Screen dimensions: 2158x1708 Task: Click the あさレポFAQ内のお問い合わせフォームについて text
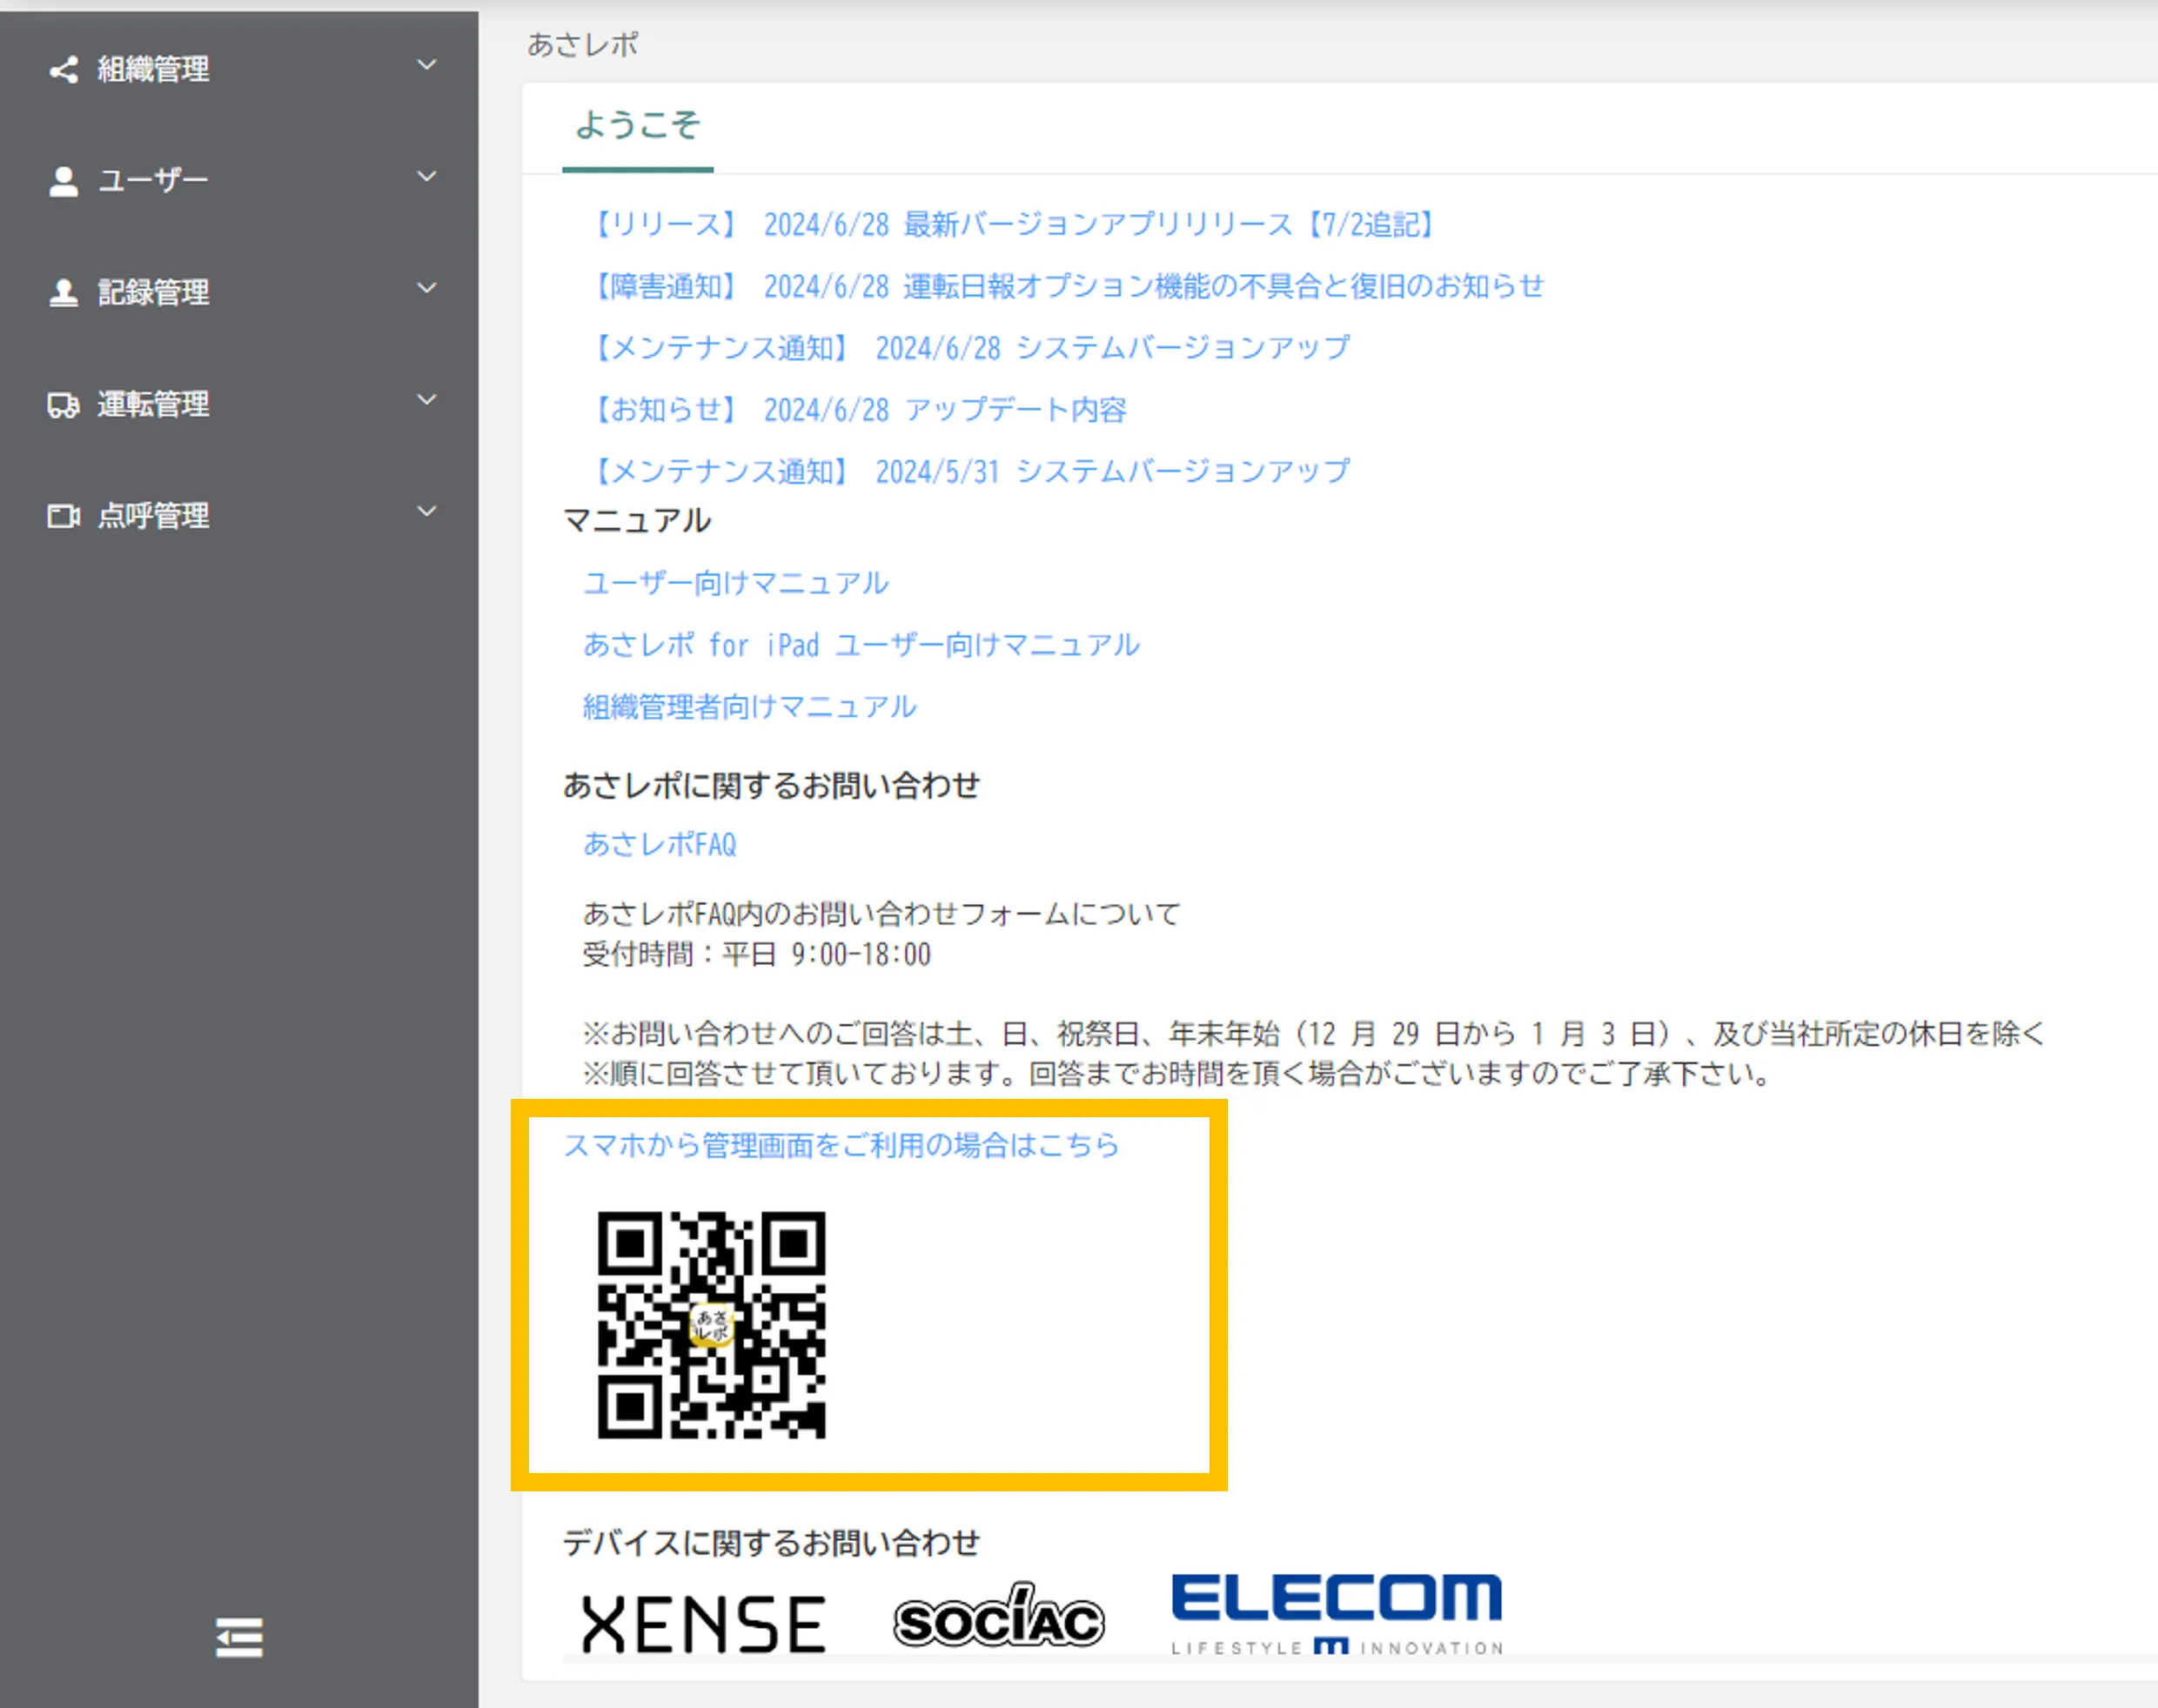[x=882, y=914]
